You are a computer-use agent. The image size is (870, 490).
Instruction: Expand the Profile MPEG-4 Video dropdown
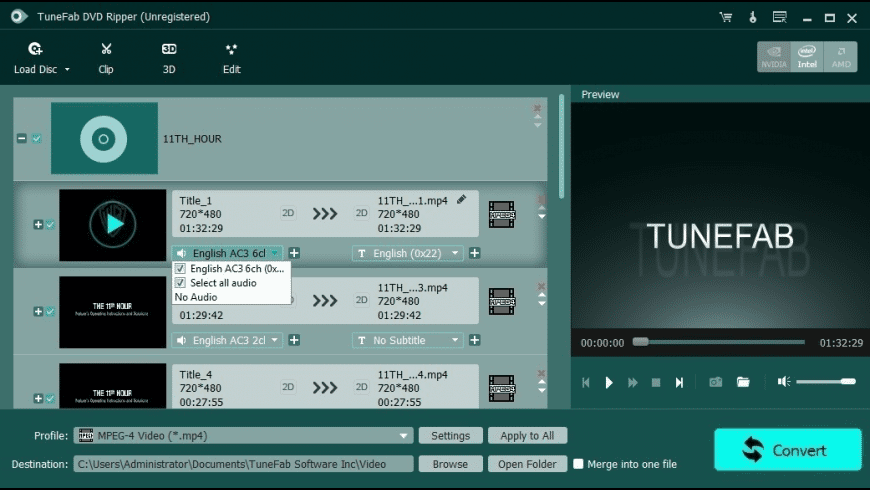(x=404, y=436)
